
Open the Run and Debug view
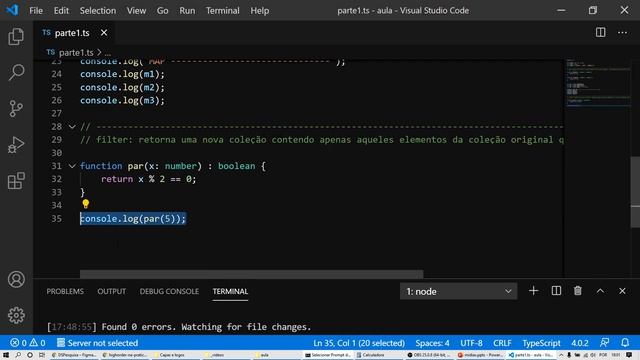(x=16, y=145)
